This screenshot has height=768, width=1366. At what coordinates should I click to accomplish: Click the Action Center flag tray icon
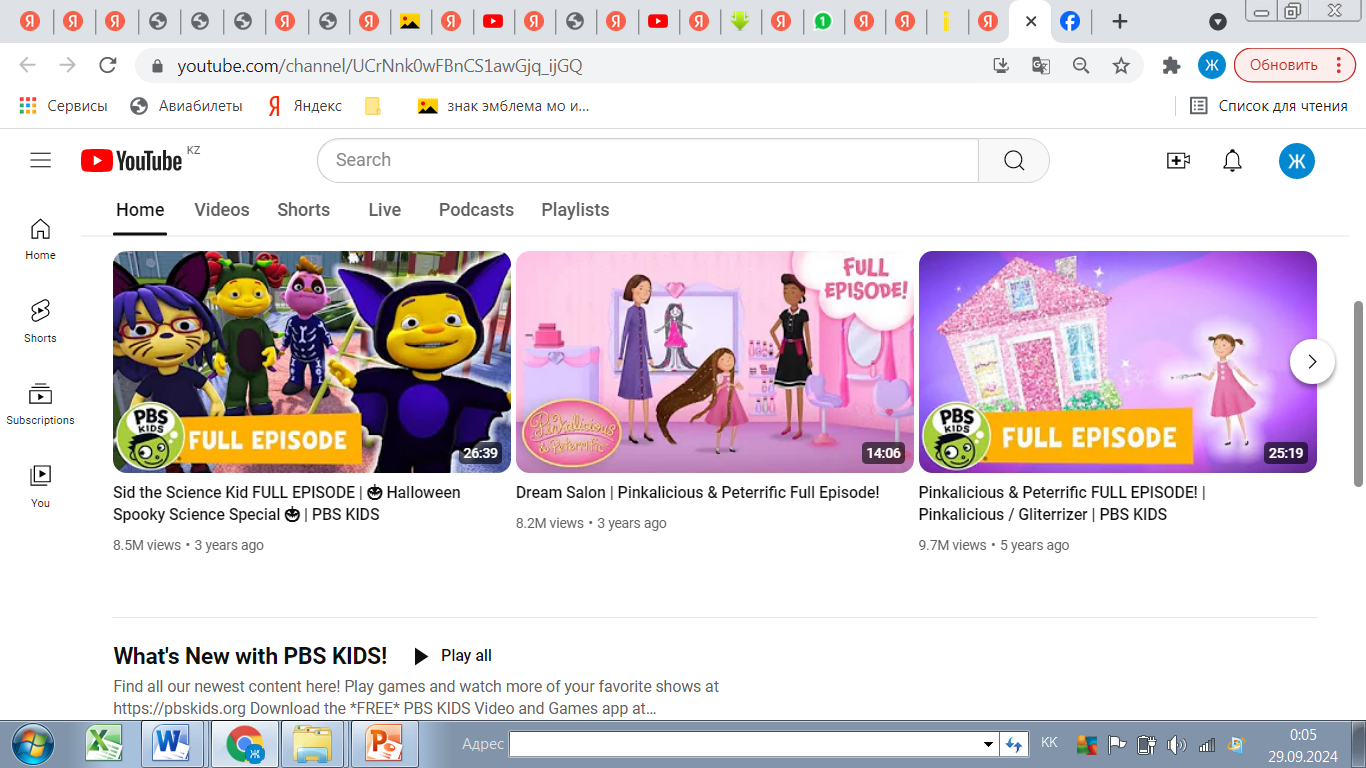coord(1117,744)
